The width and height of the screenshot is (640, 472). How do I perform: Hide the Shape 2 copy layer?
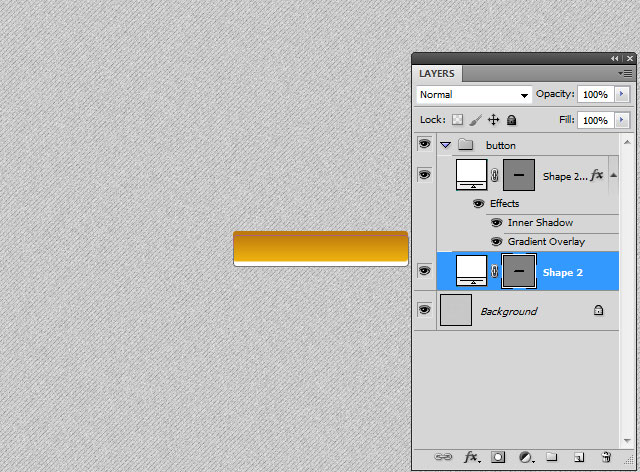(x=424, y=175)
